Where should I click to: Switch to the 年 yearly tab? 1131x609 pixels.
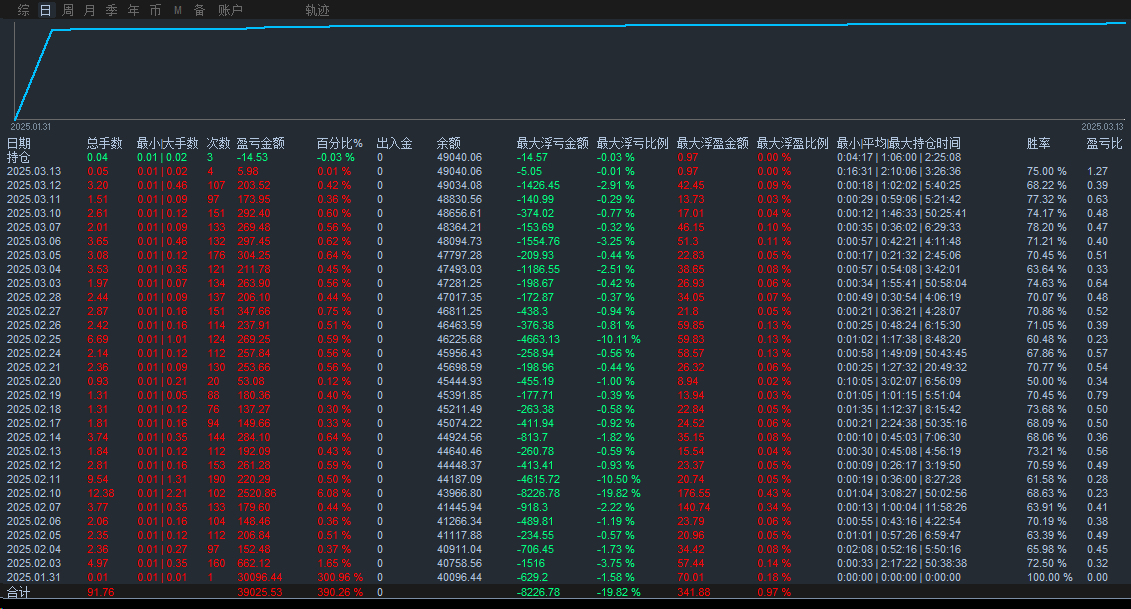tap(133, 10)
